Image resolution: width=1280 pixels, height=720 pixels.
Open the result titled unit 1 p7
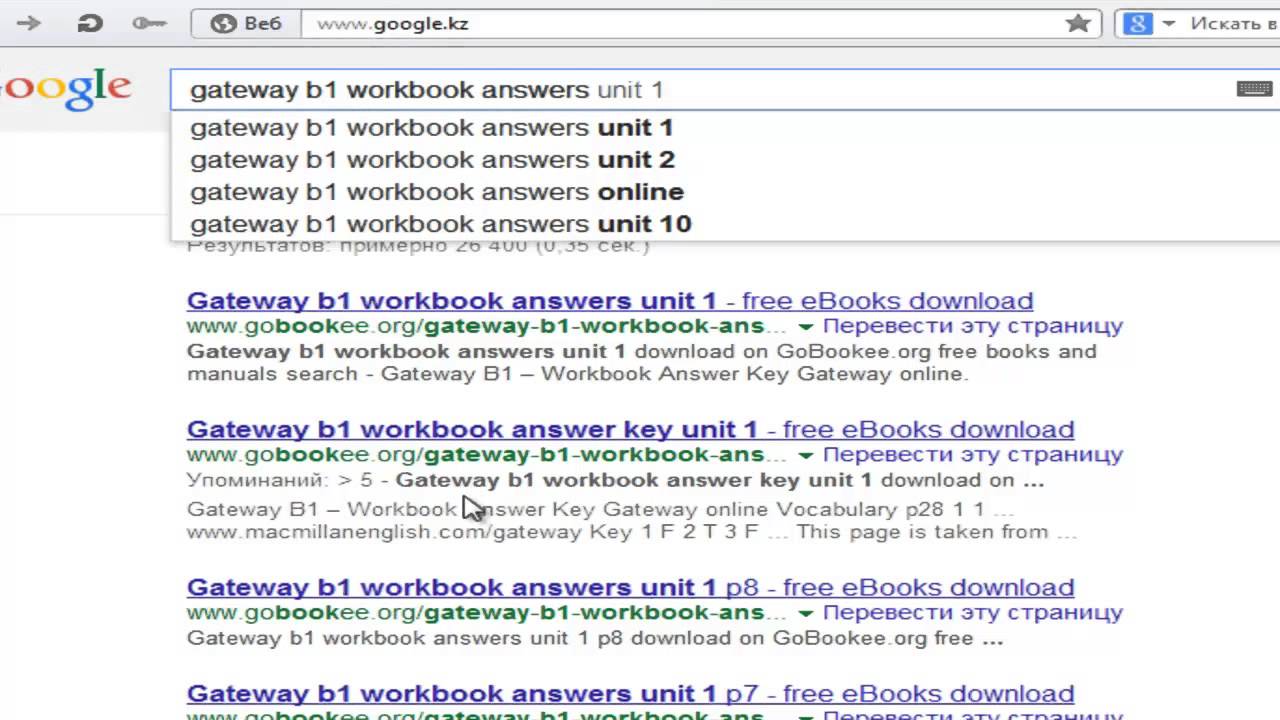pyautogui.click(x=630, y=693)
